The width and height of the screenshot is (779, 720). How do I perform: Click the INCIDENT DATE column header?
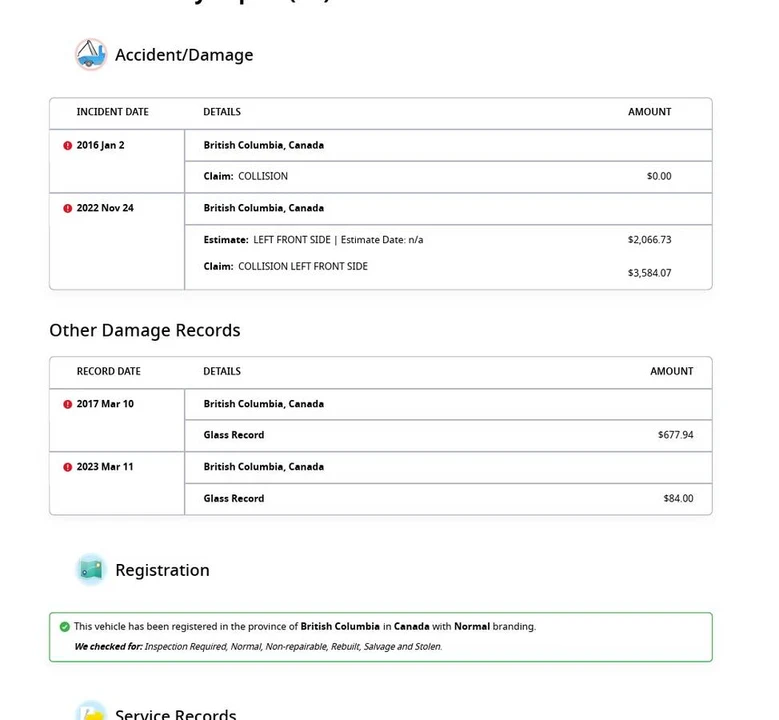pyautogui.click(x=112, y=112)
